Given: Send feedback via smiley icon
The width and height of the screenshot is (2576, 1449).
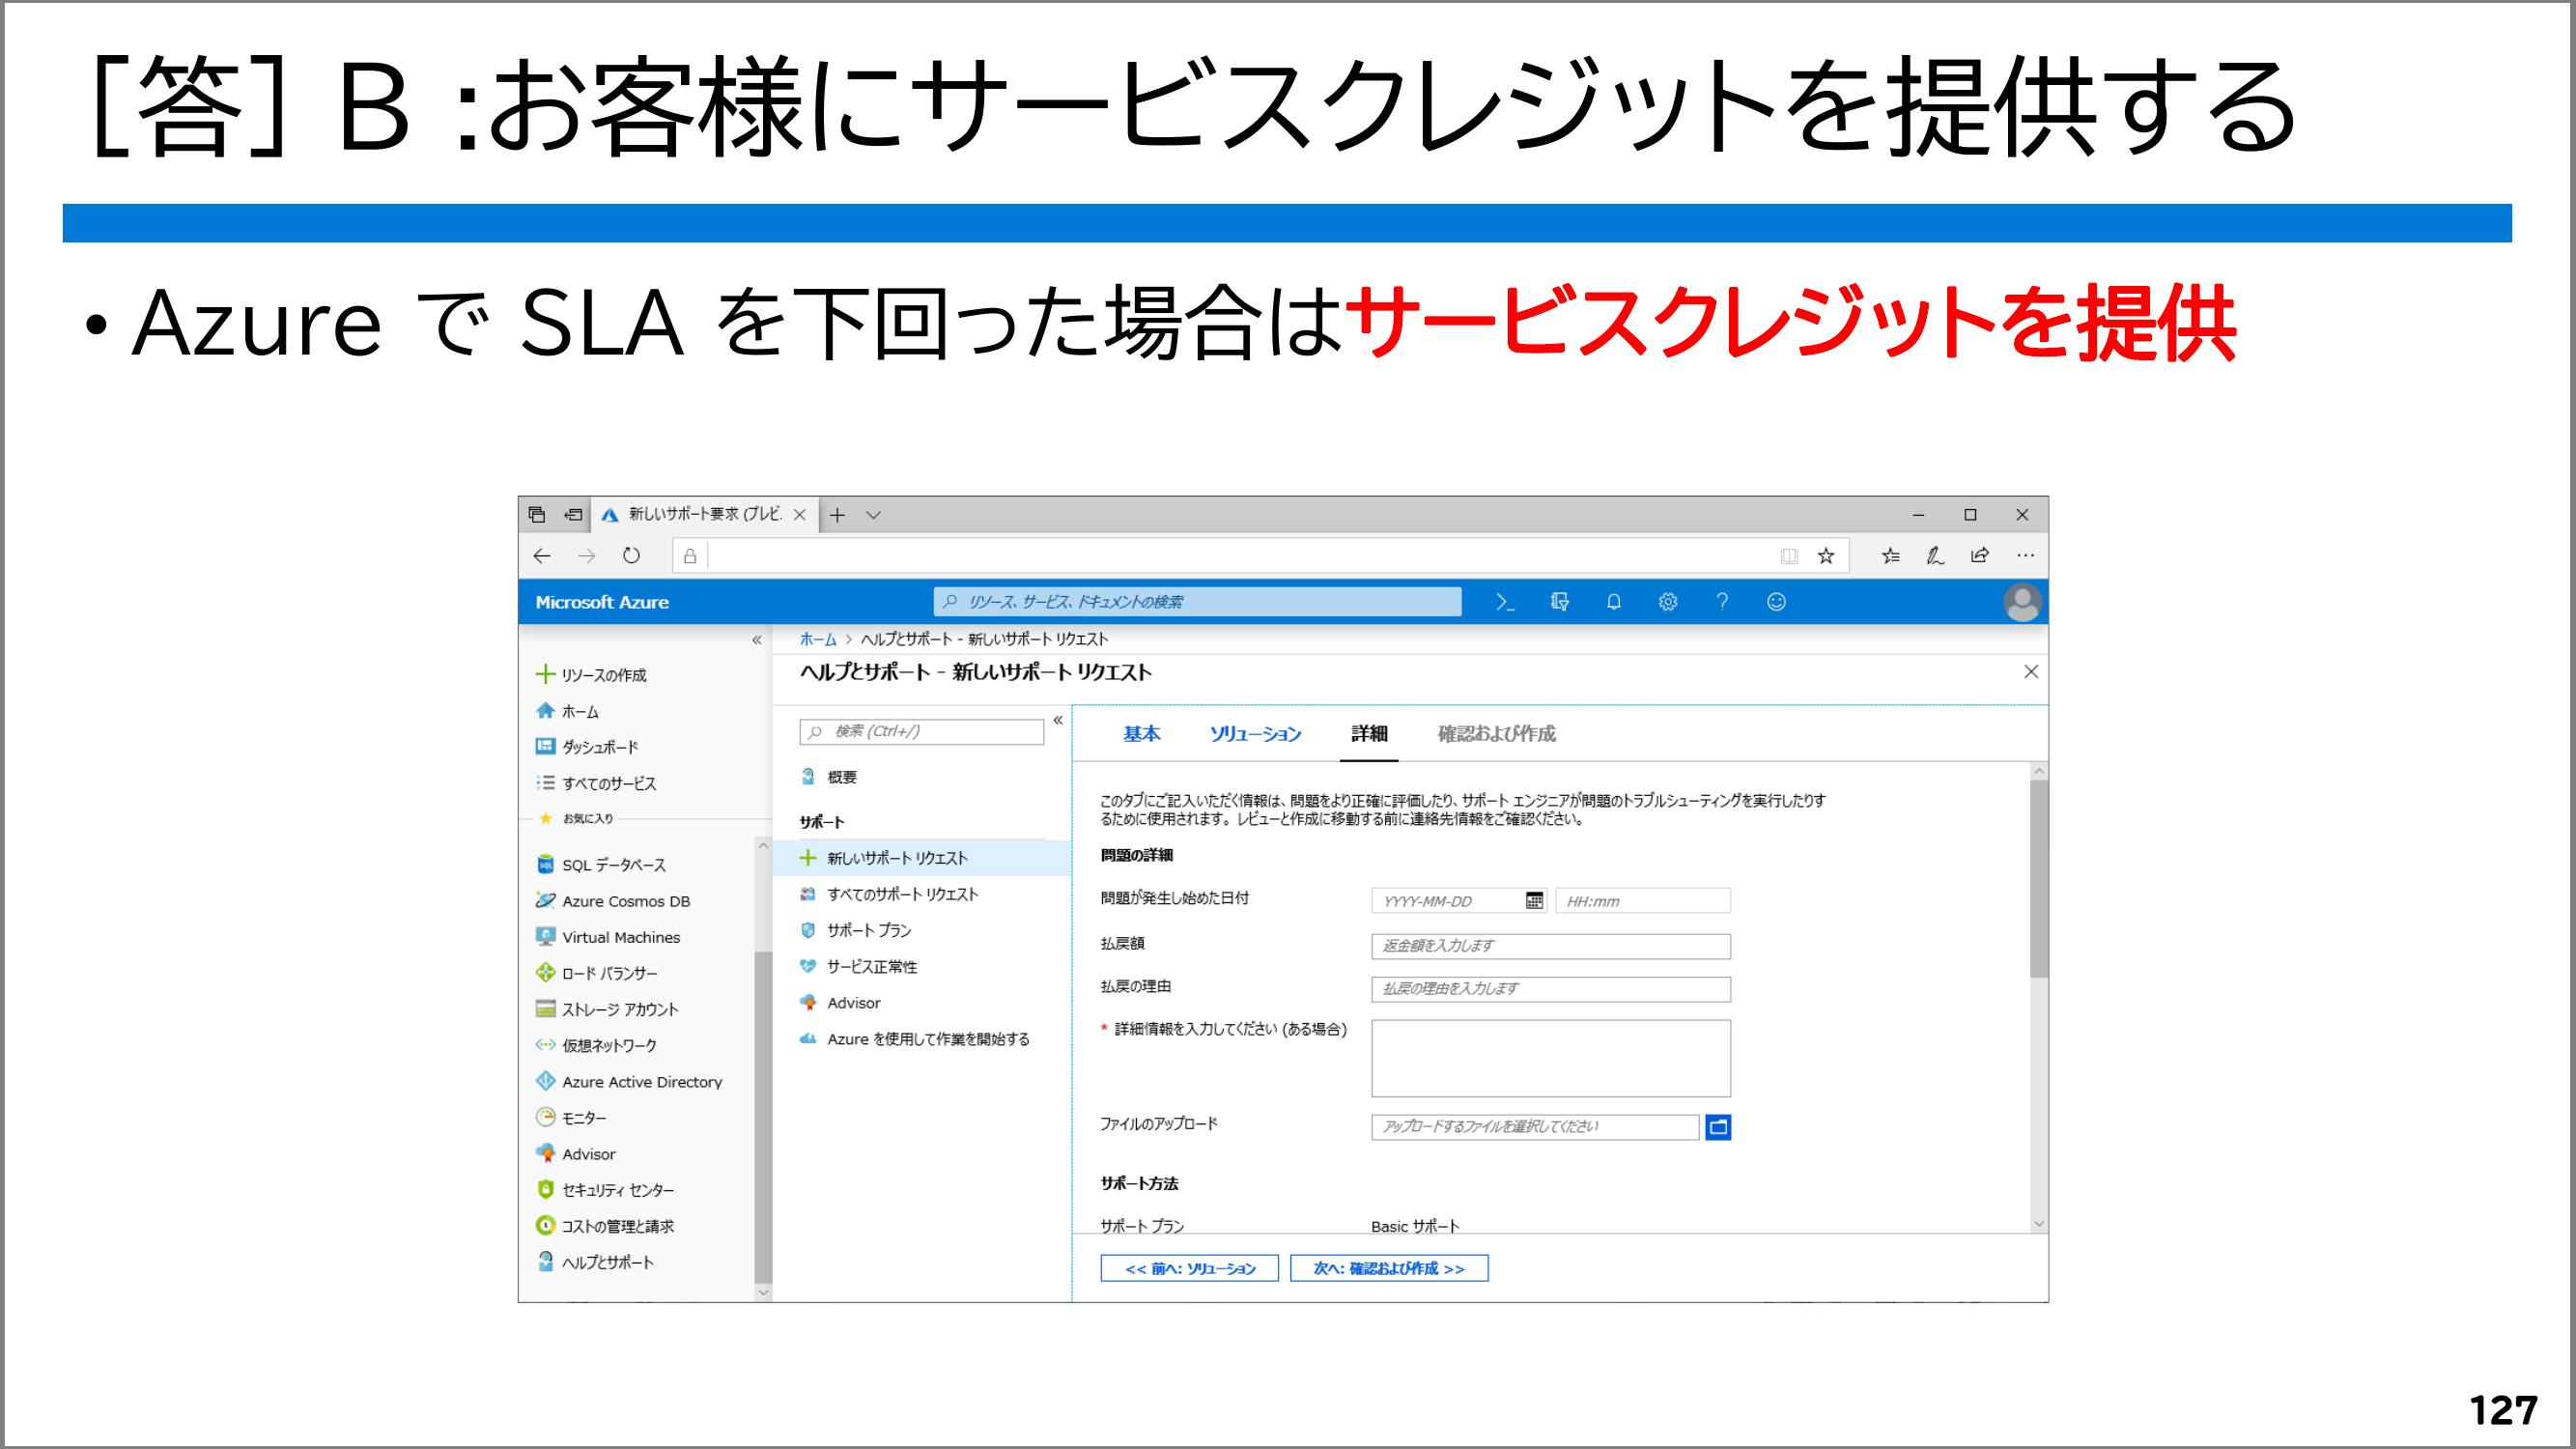Looking at the screenshot, I should point(1776,602).
